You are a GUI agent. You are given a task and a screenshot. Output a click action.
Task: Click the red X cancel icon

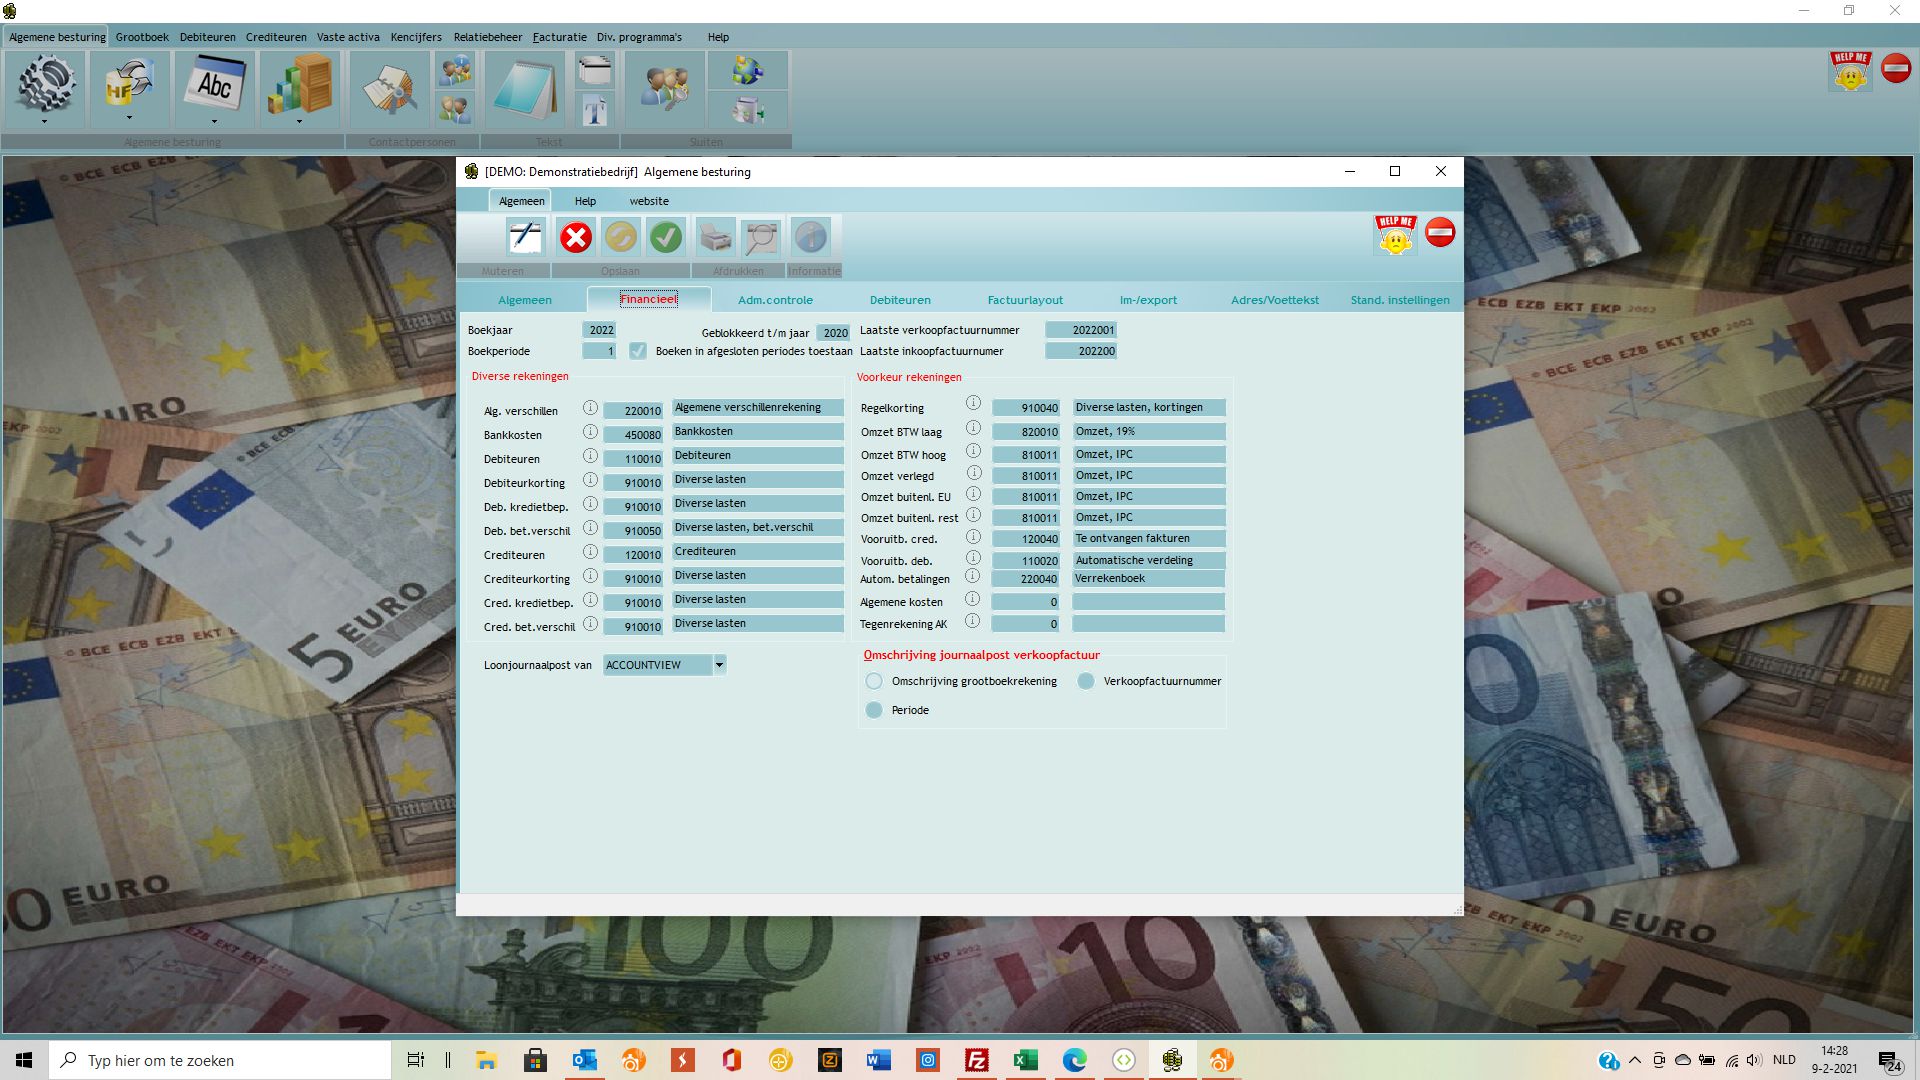tap(575, 237)
